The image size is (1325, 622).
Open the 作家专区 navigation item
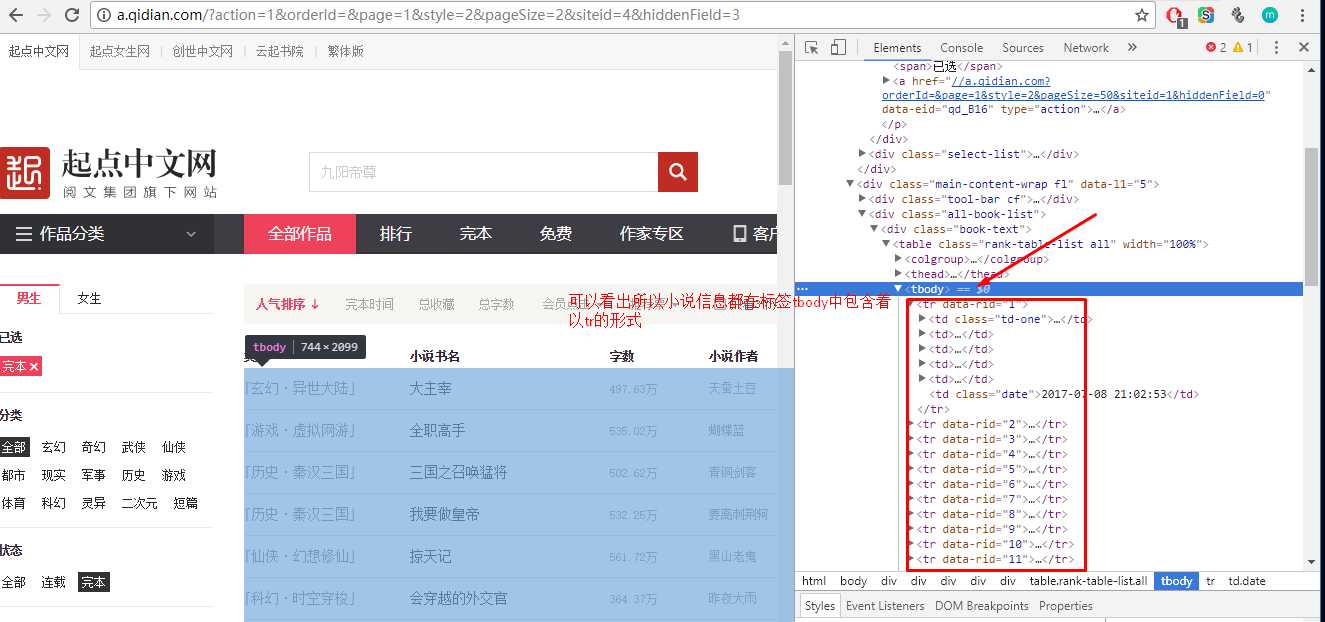pyautogui.click(x=652, y=234)
